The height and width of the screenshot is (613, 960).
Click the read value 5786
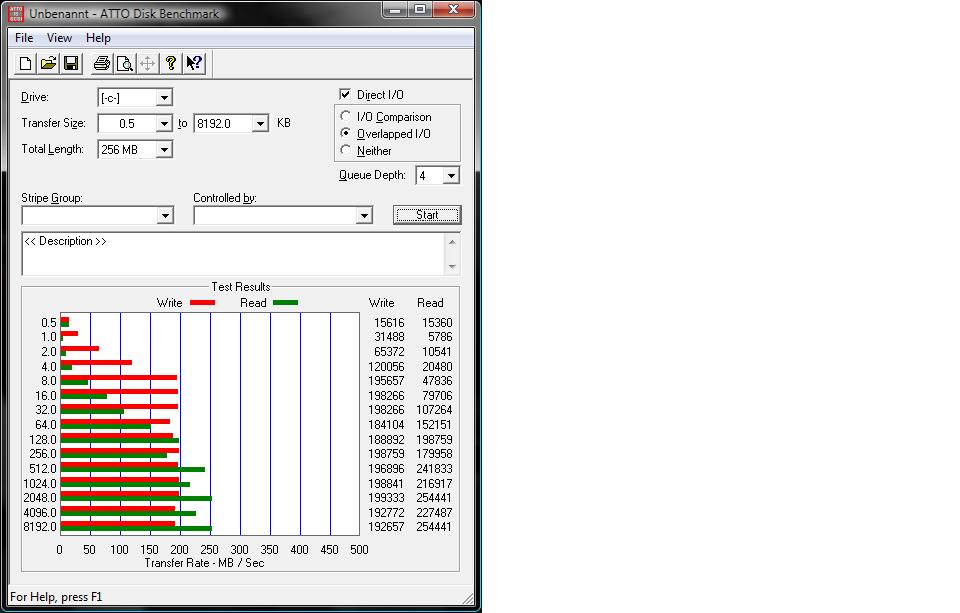440,337
